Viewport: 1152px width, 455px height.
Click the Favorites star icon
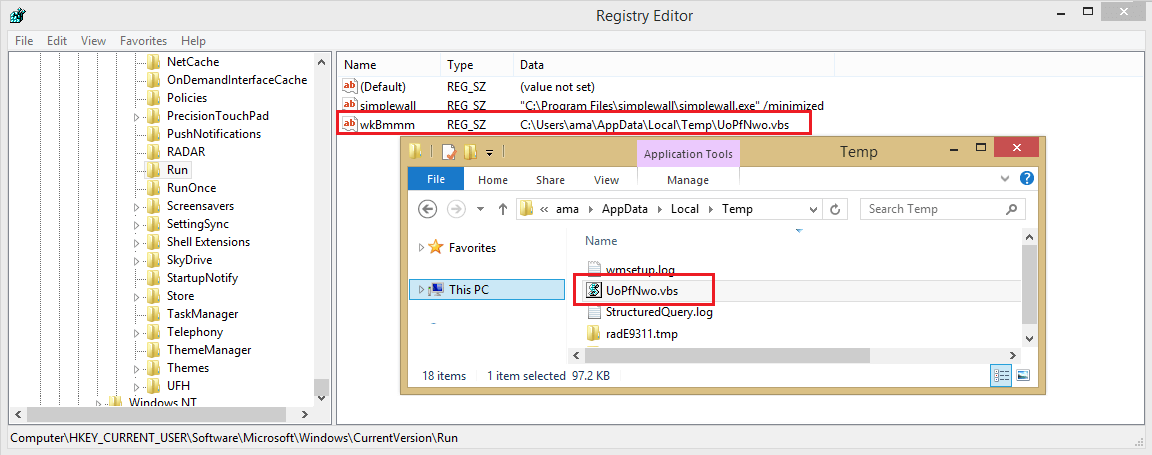point(436,248)
